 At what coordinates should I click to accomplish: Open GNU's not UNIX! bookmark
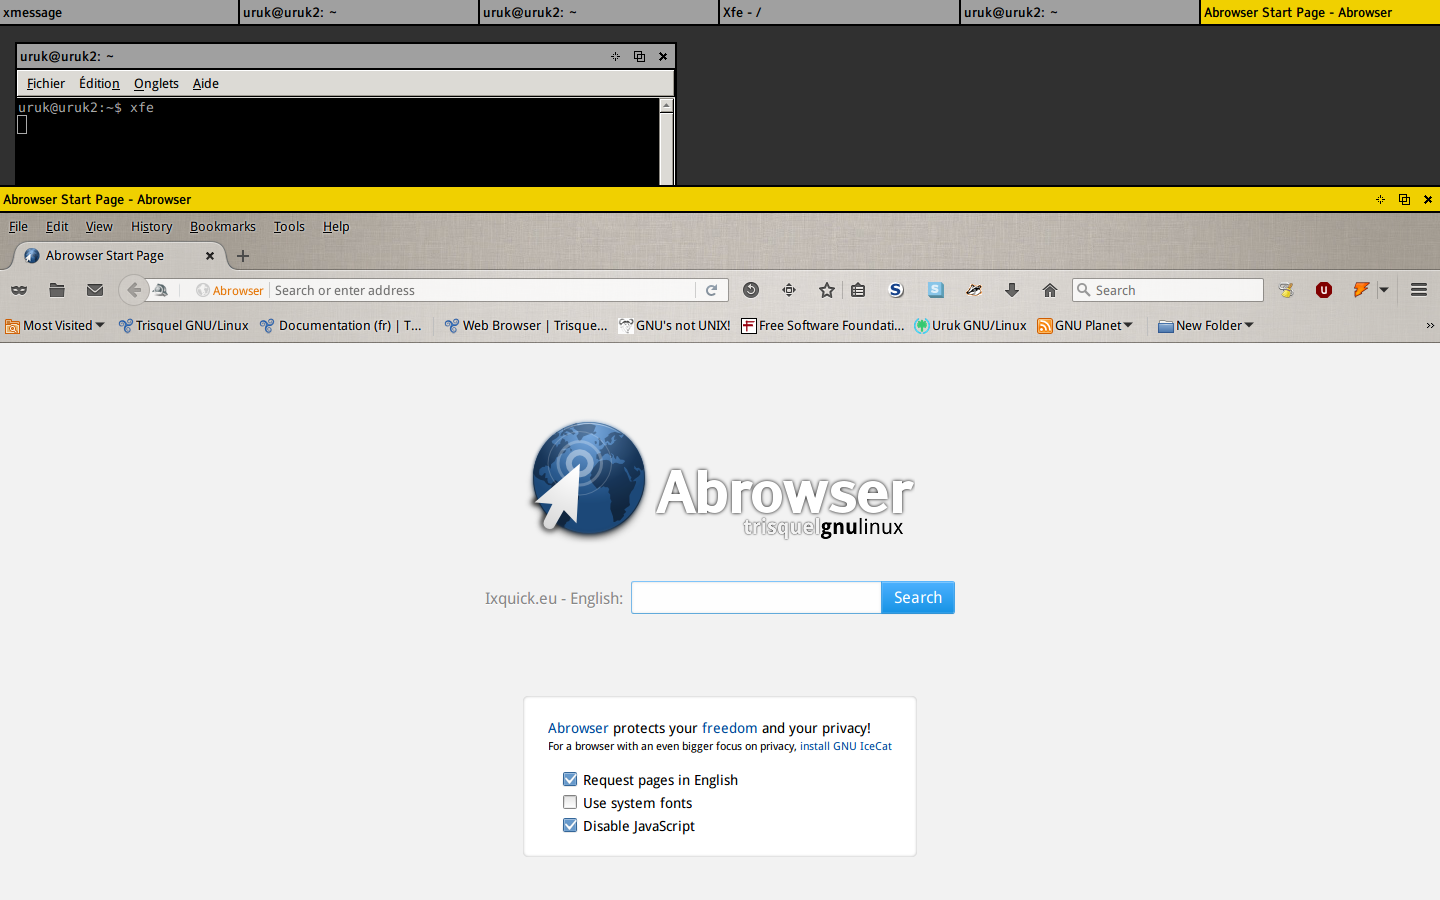(x=675, y=325)
